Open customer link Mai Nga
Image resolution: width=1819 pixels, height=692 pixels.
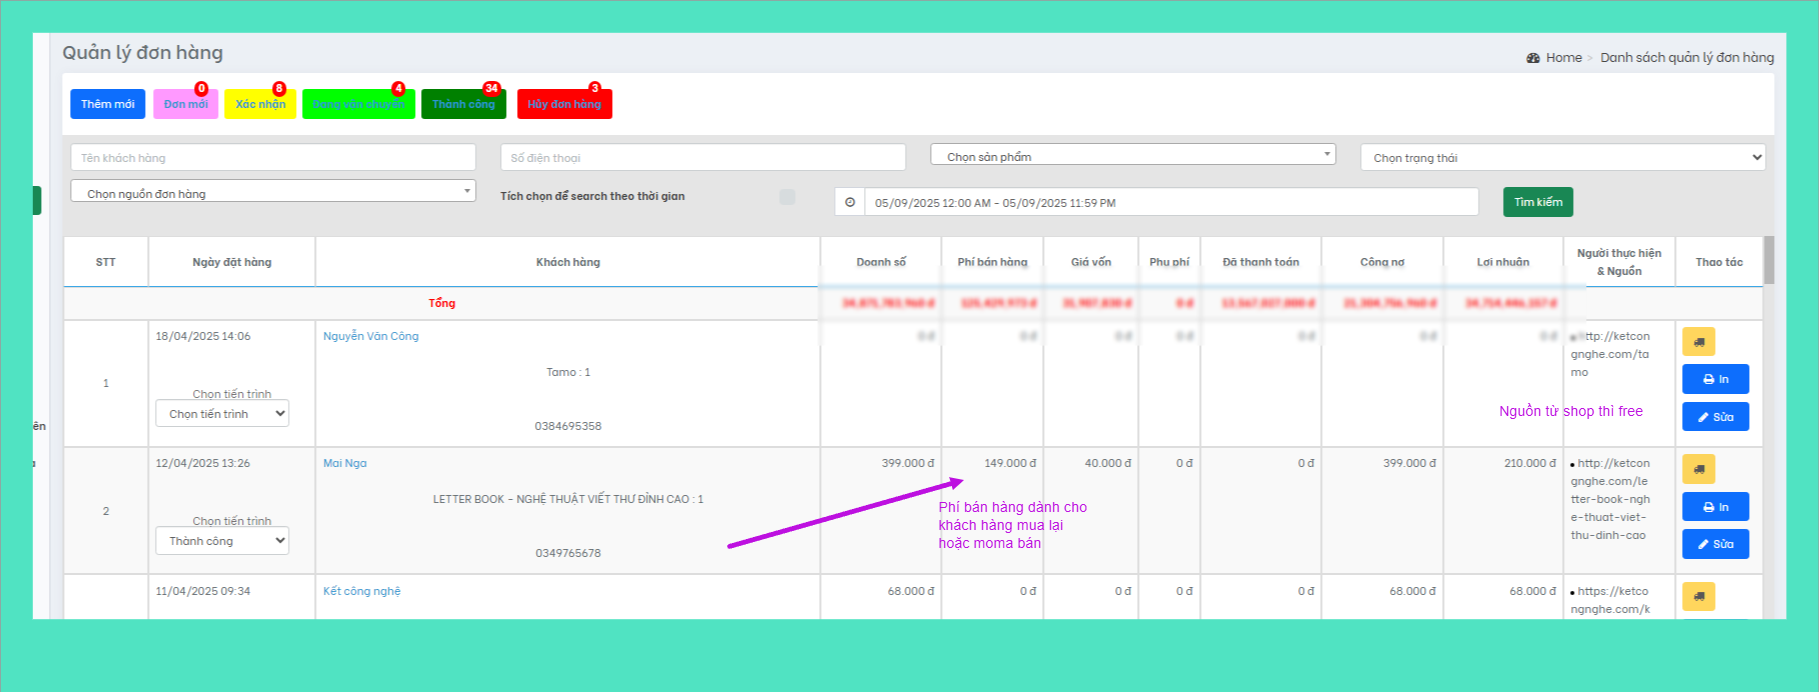pos(345,463)
